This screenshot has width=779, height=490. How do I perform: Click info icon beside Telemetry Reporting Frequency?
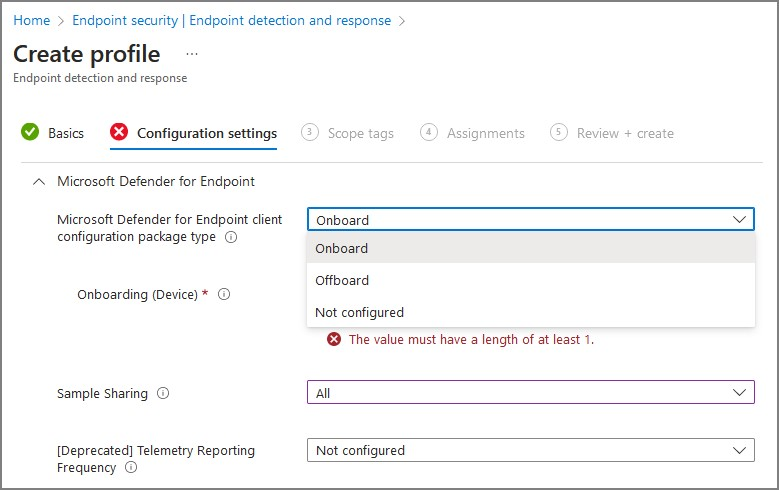(x=131, y=467)
